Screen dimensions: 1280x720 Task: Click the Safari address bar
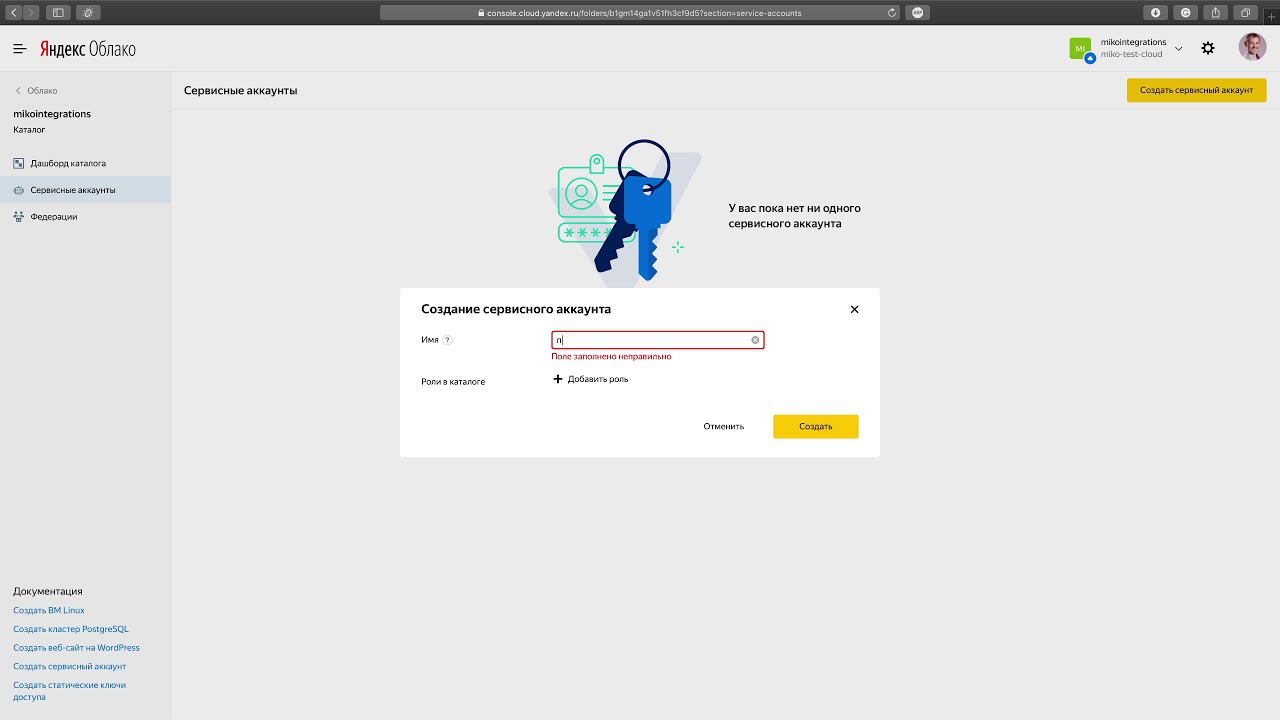[640, 13]
